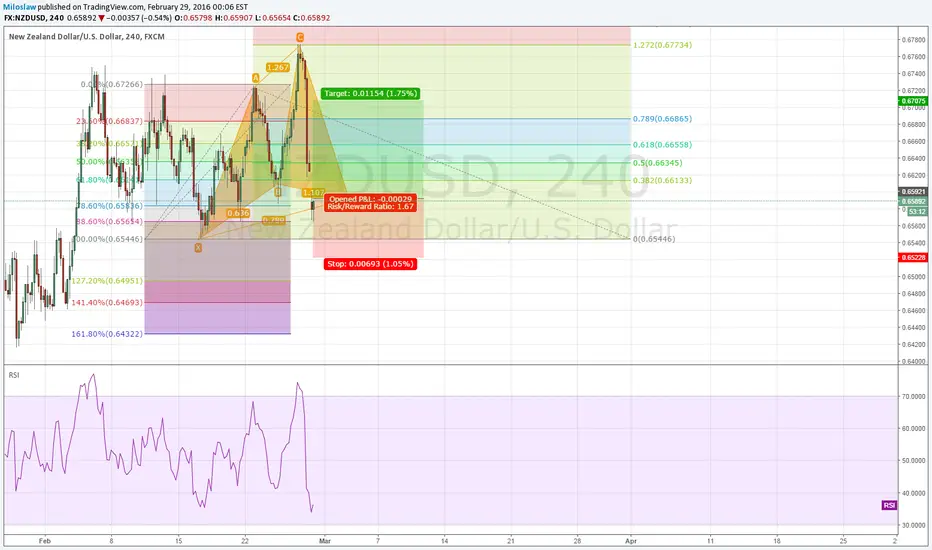The height and width of the screenshot is (550, 932).
Task: Click the 50.0000 level on the RSI axis
Action: [913, 461]
